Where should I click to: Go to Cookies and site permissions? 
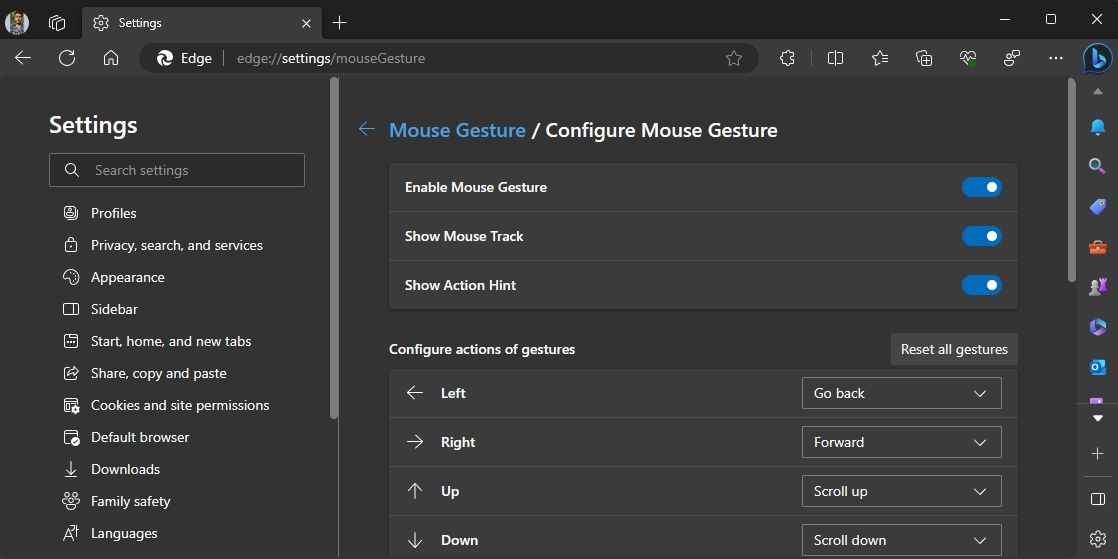pos(180,405)
